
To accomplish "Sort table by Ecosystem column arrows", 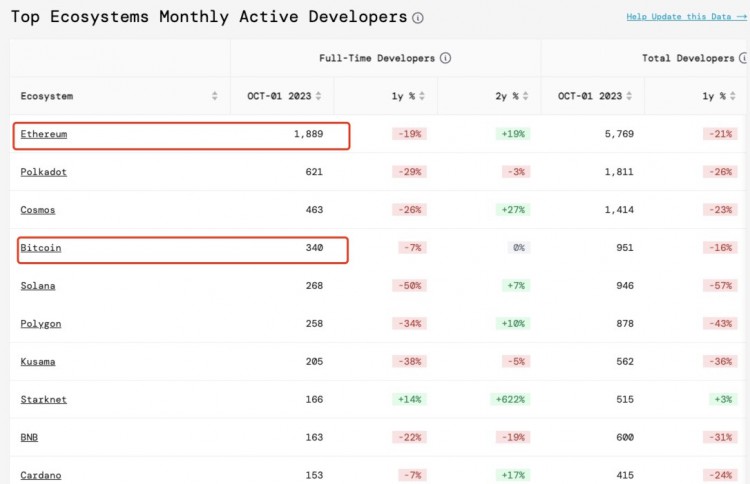I will point(215,96).
